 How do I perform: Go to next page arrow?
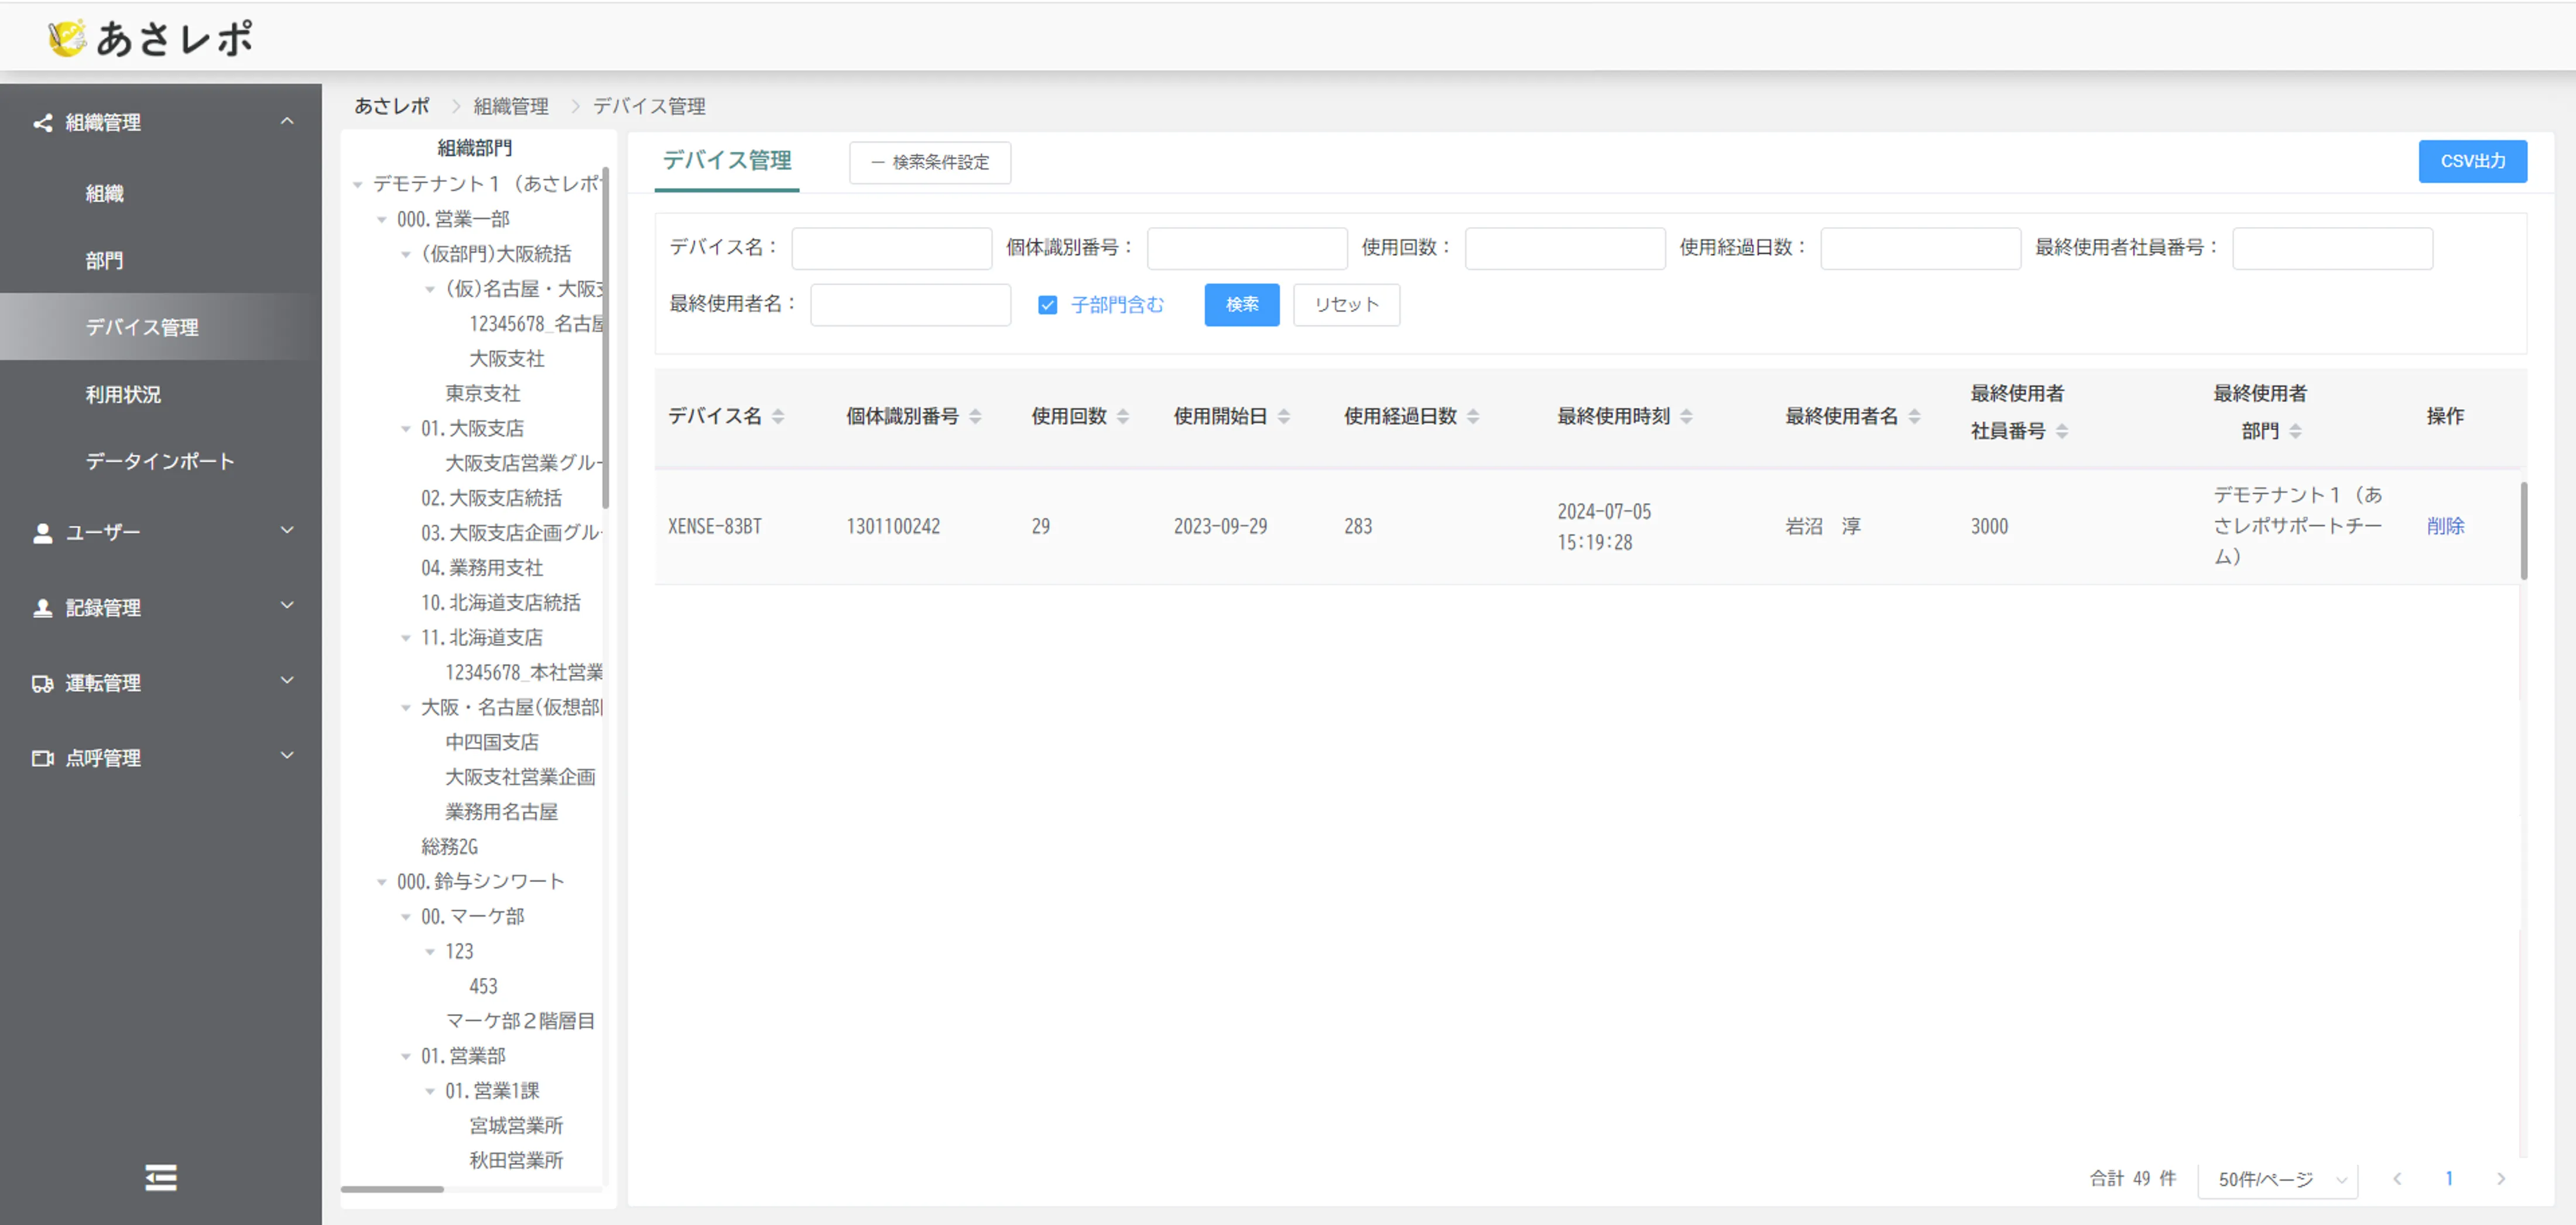pyautogui.click(x=2501, y=1179)
